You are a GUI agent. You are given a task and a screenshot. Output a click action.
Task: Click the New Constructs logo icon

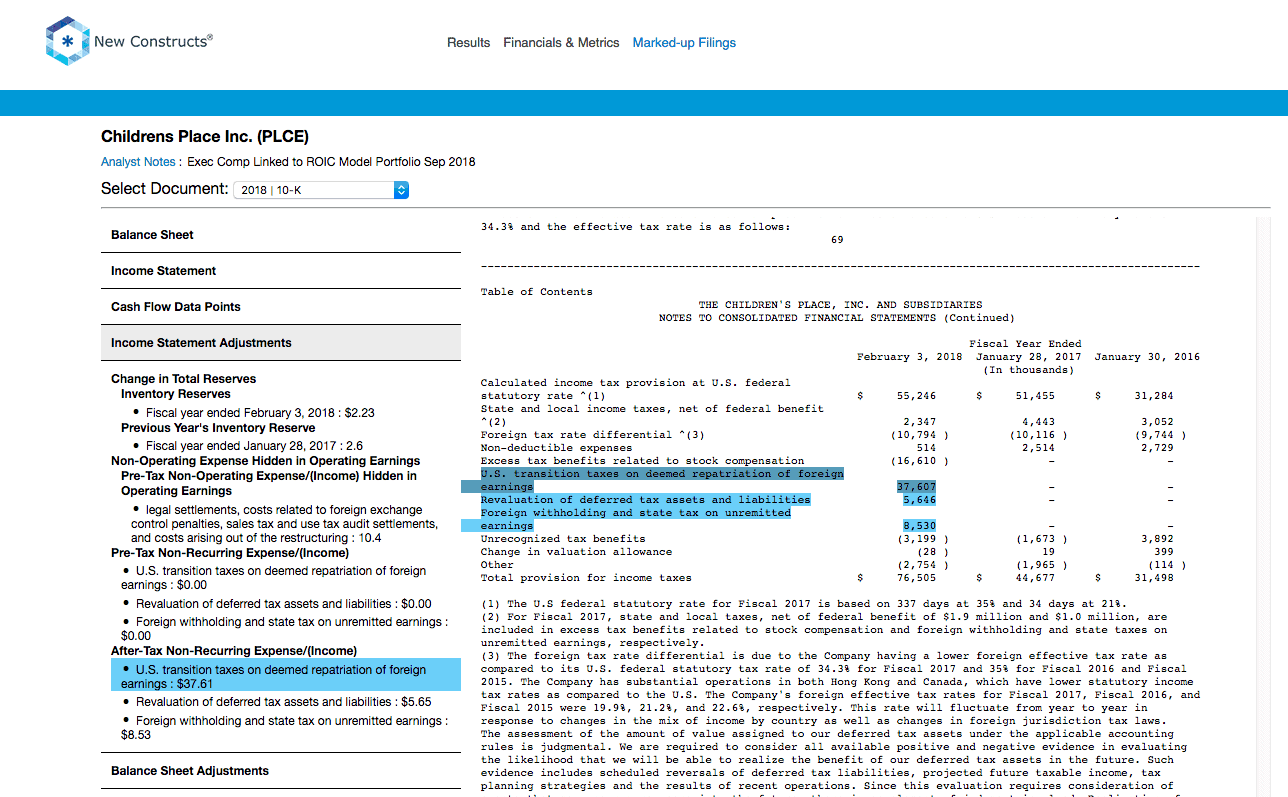coord(67,41)
